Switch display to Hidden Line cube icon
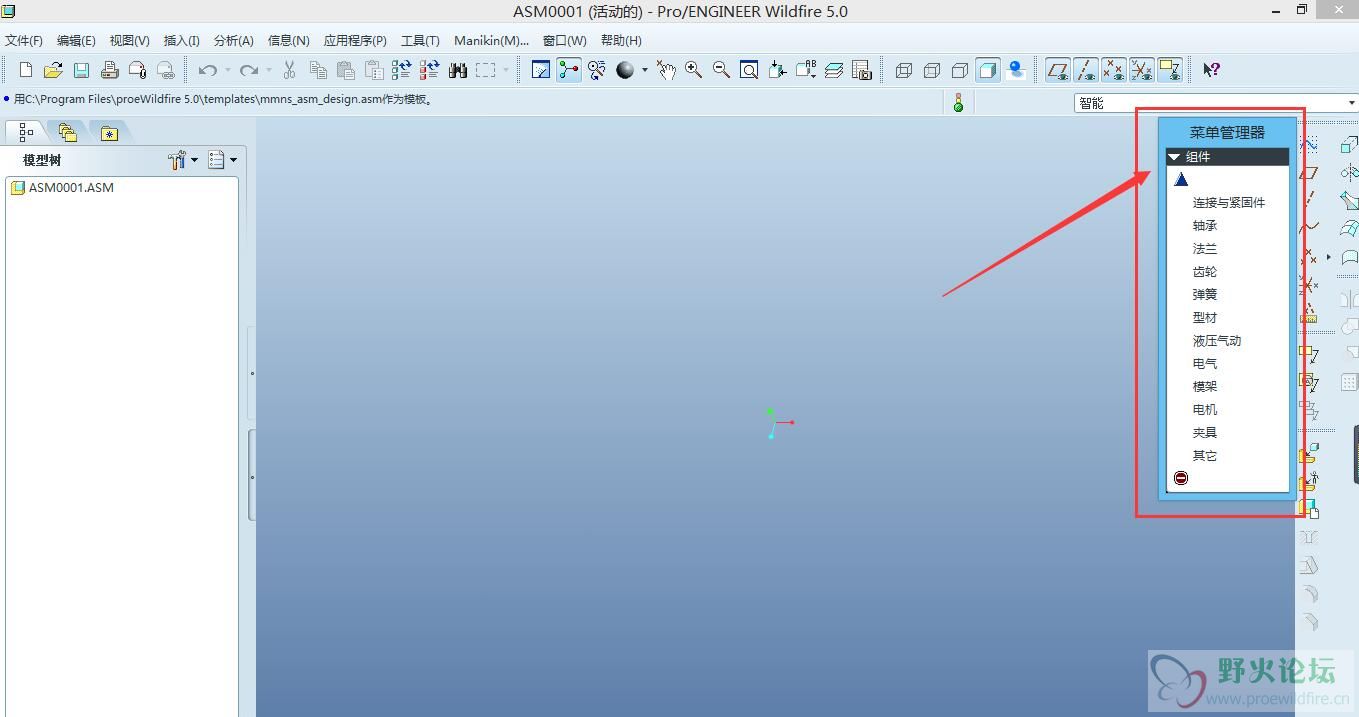1359x717 pixels. [x=932, y=70]
